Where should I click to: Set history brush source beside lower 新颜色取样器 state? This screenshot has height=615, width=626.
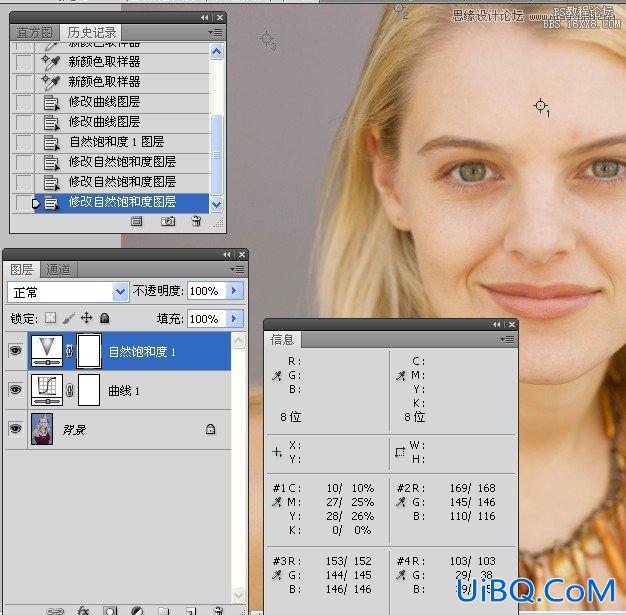click(23, 82)
